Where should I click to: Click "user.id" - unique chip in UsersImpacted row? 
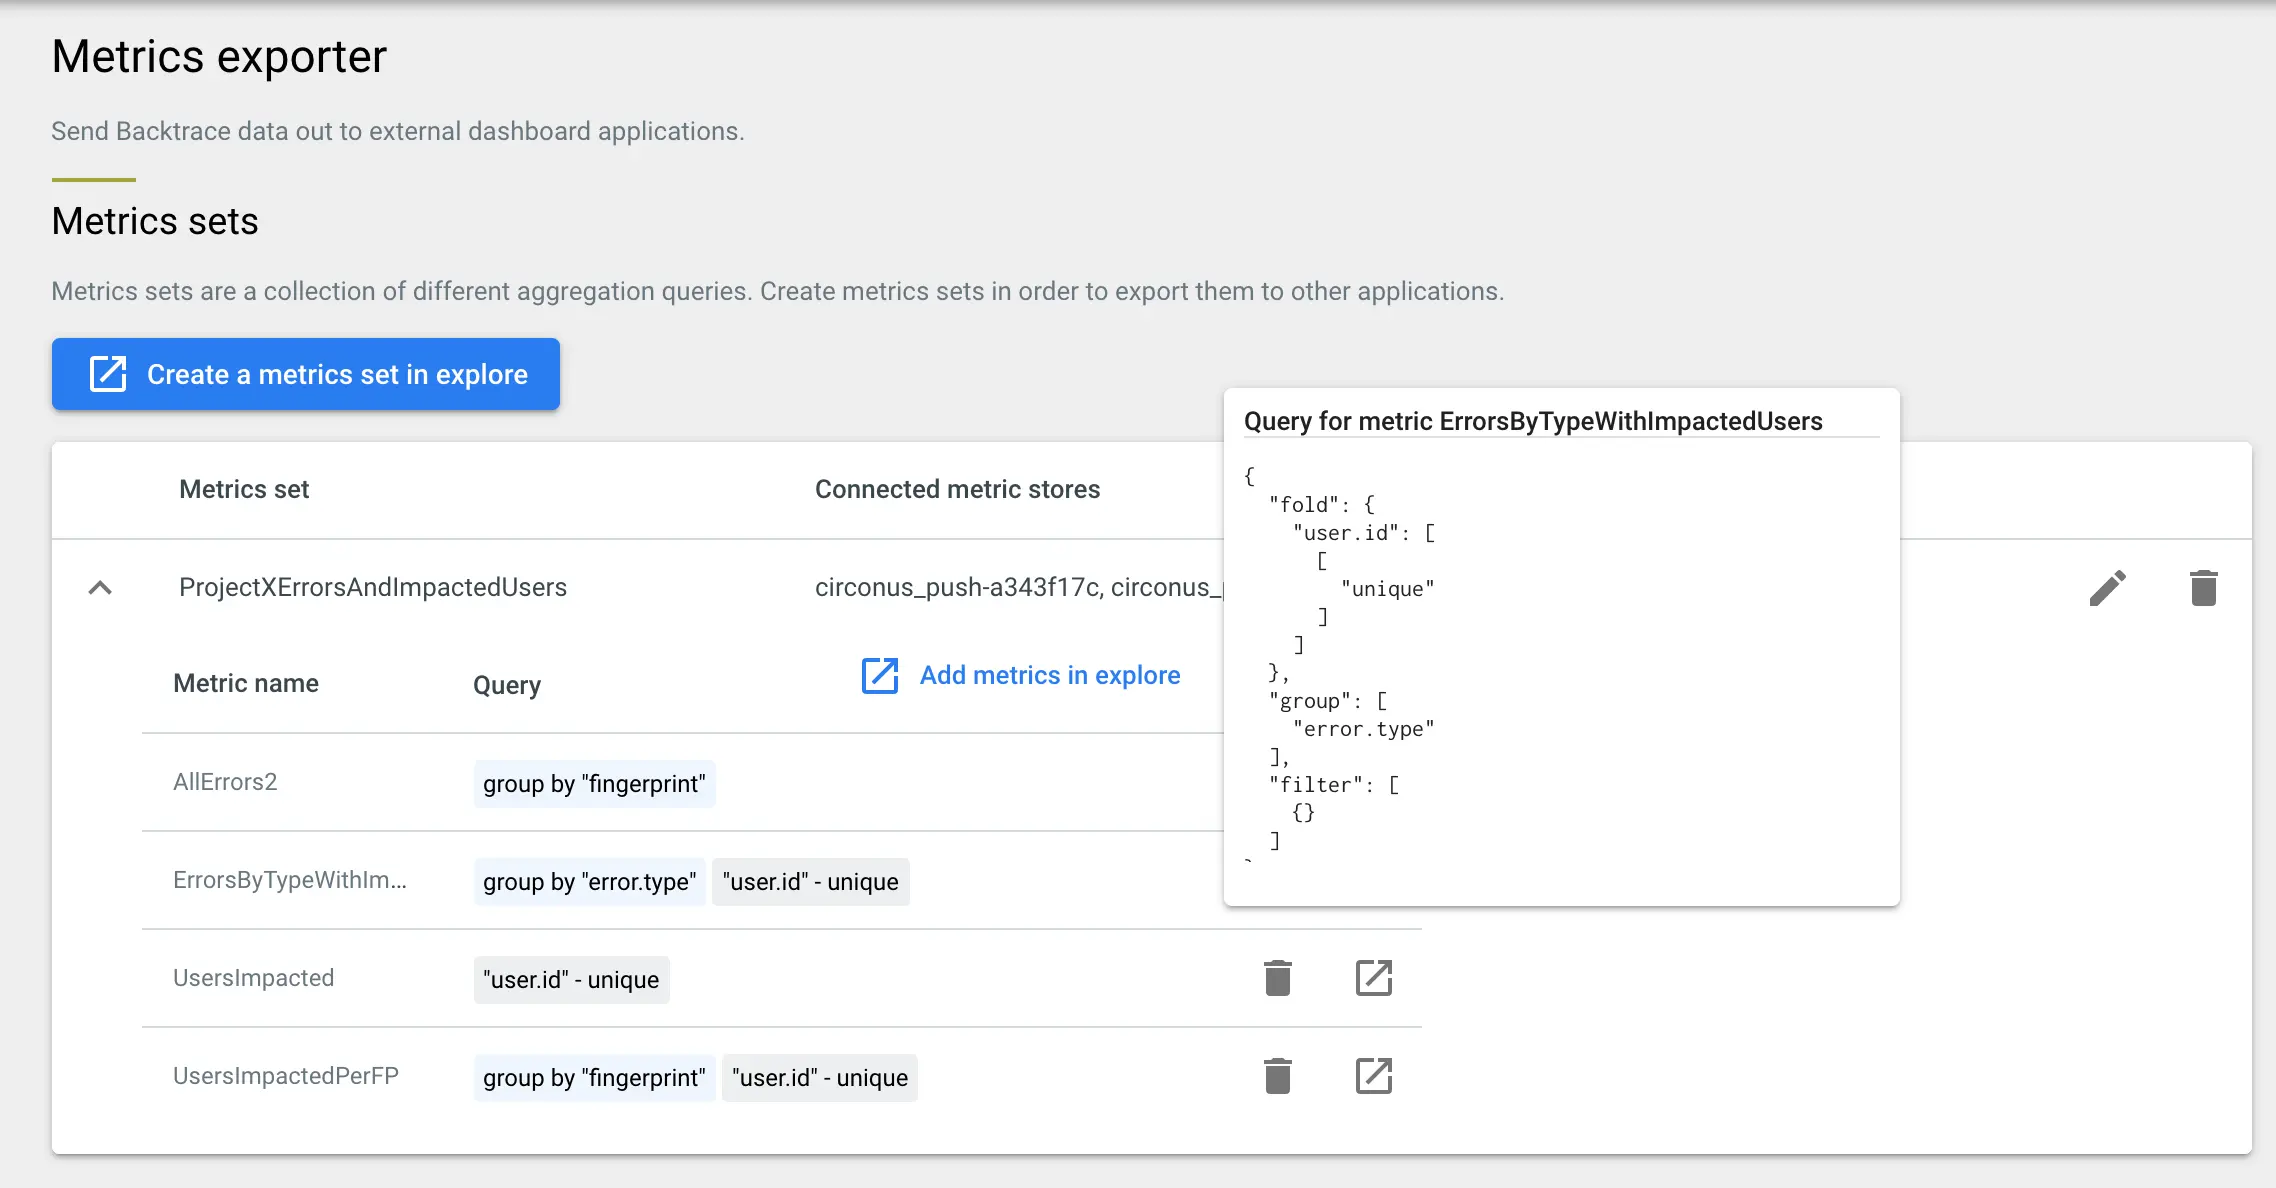pos(570,980)
